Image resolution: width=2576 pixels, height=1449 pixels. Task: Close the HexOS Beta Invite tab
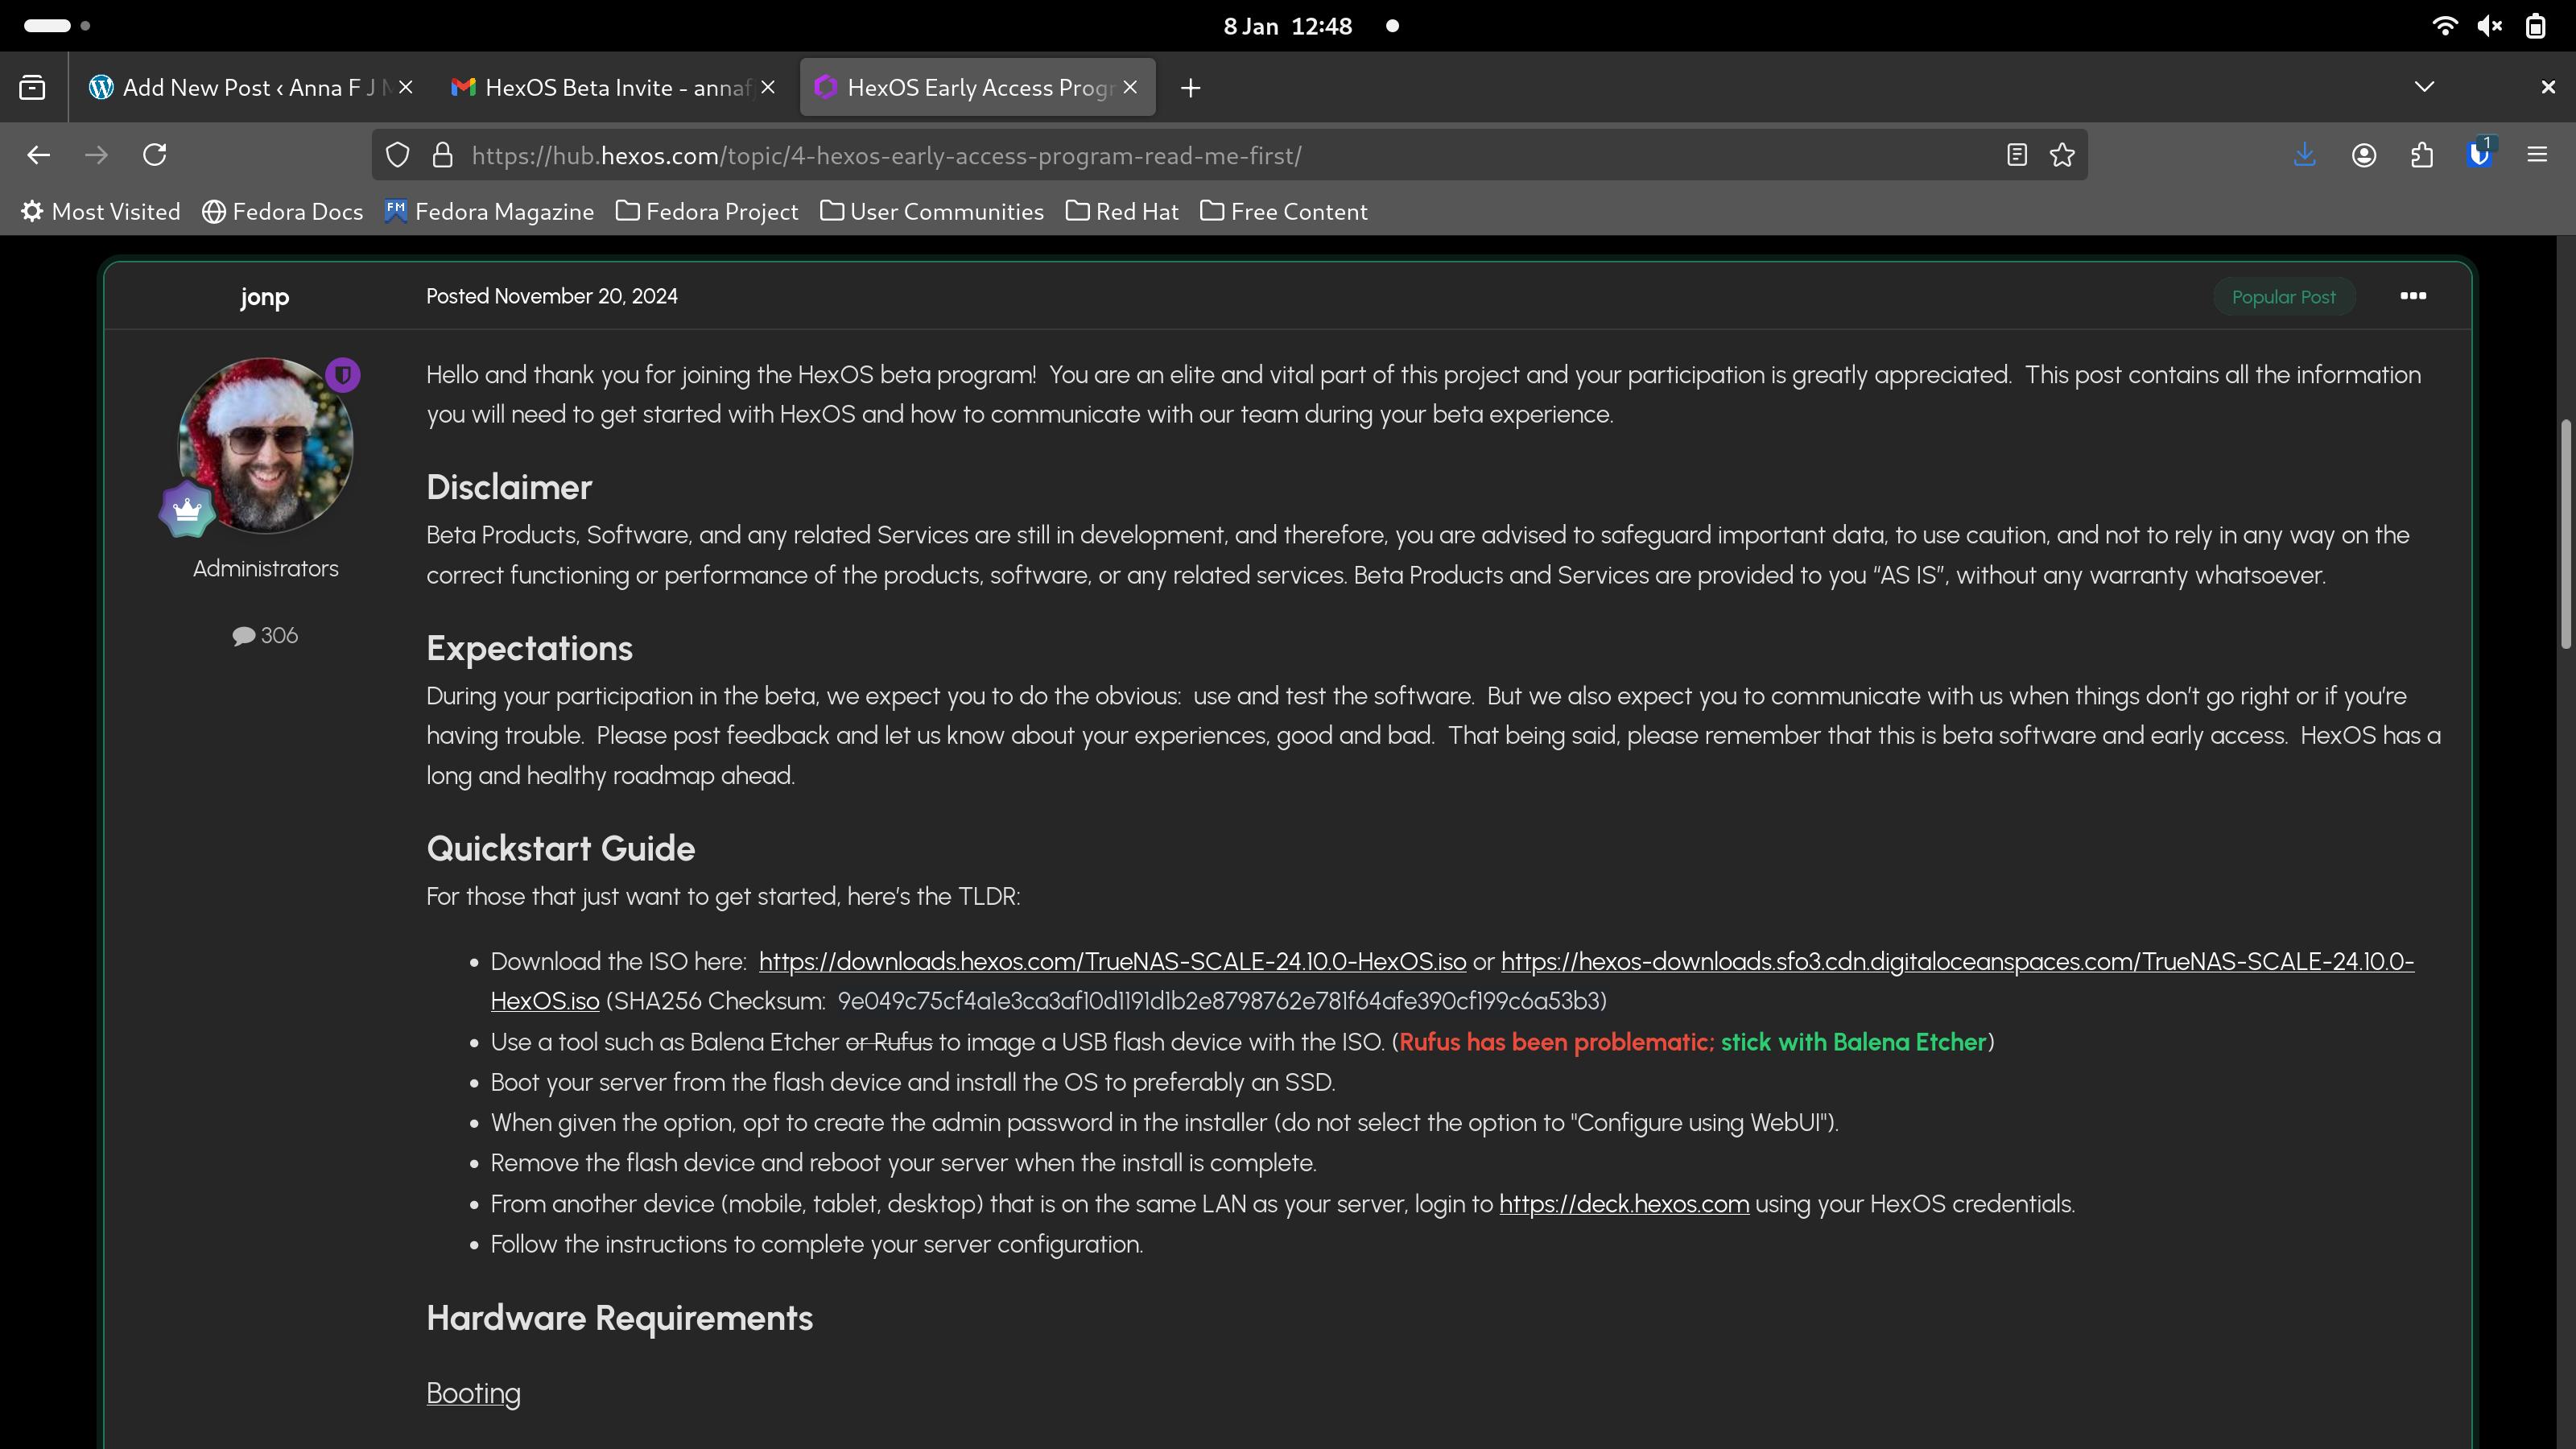pyautogui.click(x=767, y=88)
